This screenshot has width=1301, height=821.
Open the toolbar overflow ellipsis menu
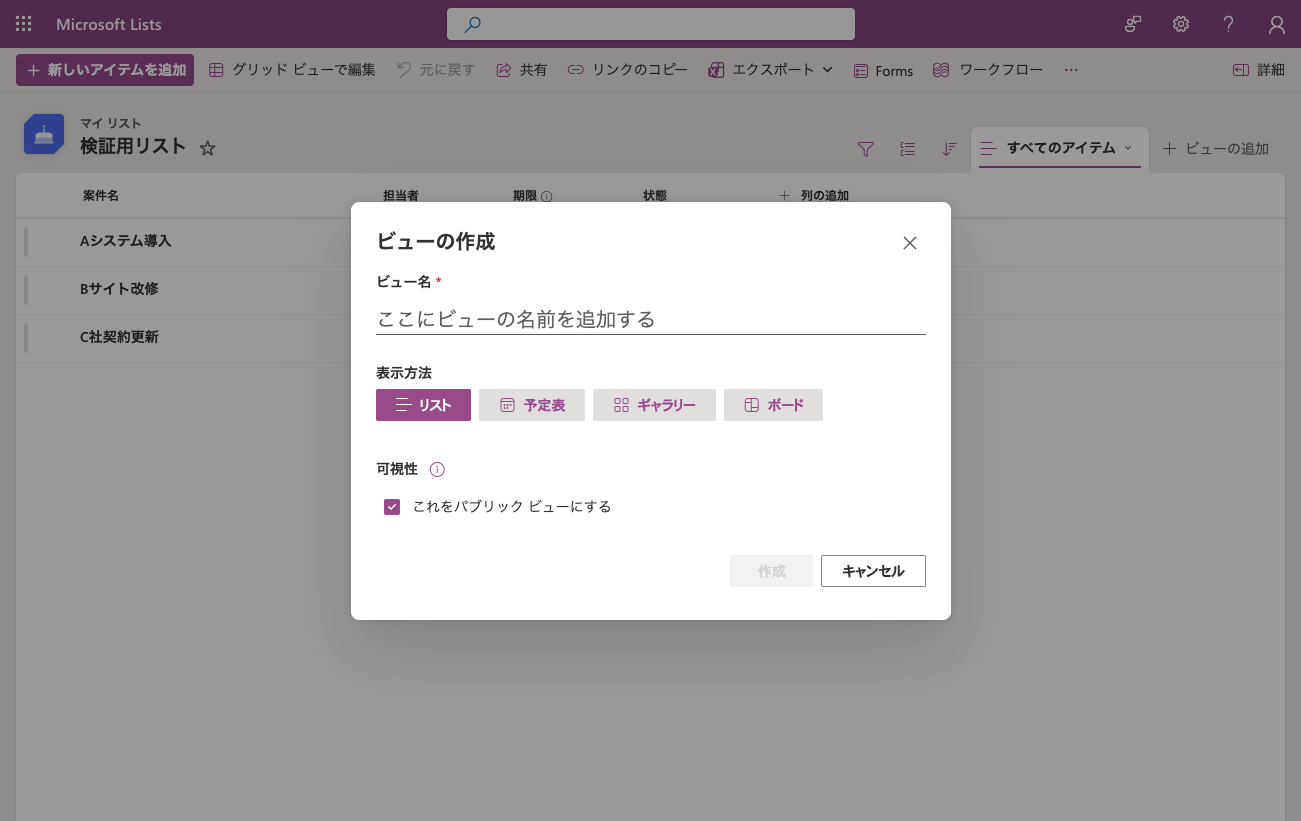(x=1071, y=70)
